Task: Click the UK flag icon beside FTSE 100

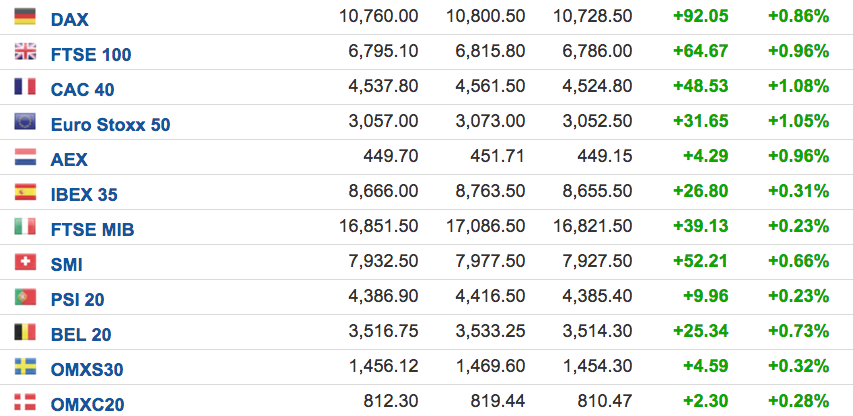Action: click(25, 51)
